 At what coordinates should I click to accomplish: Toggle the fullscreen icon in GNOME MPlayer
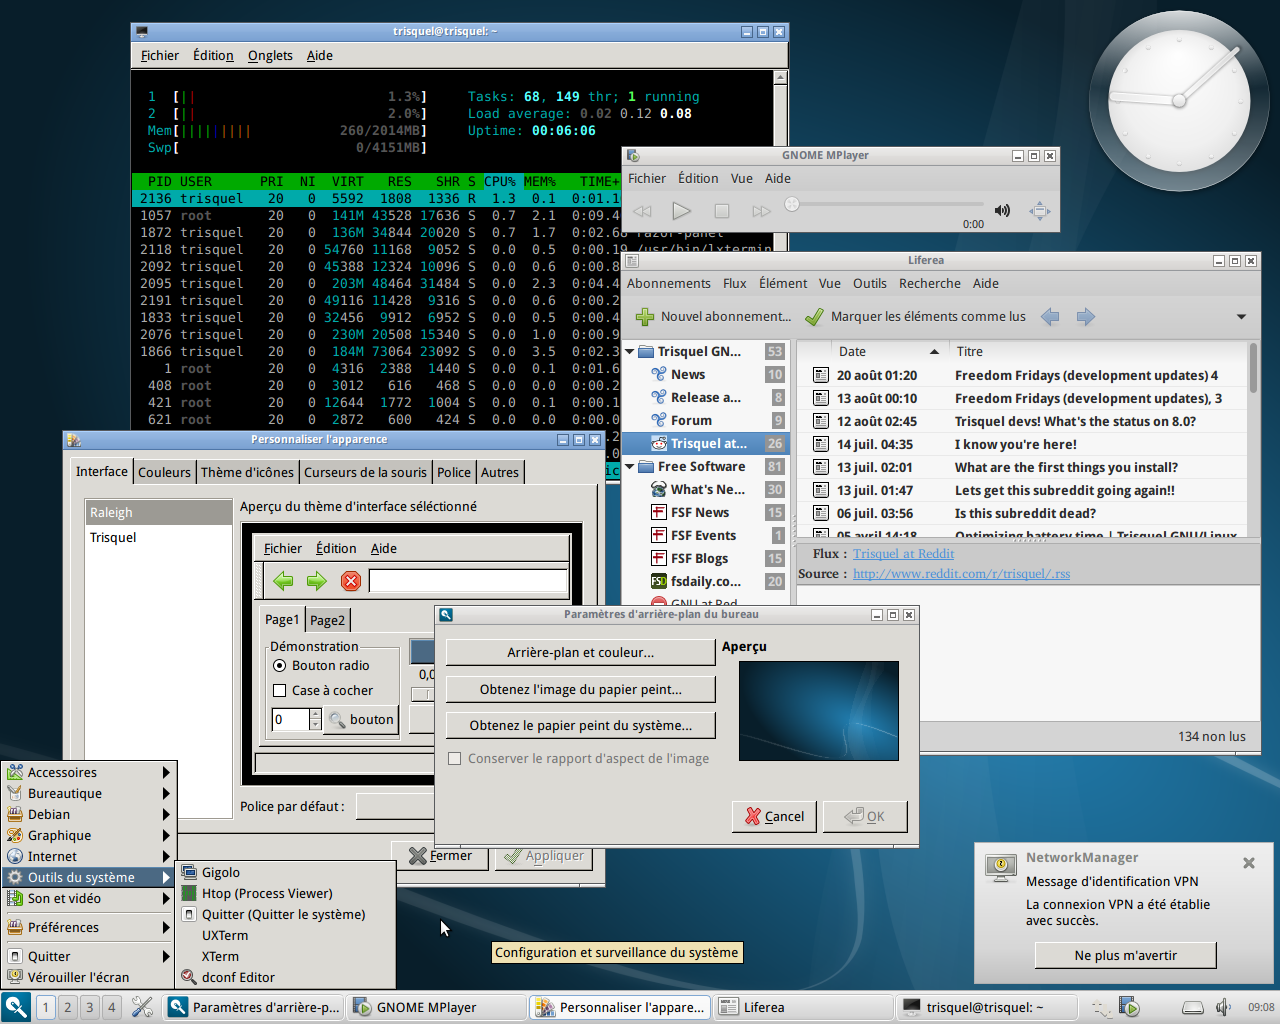click(x=1040, y=210)
